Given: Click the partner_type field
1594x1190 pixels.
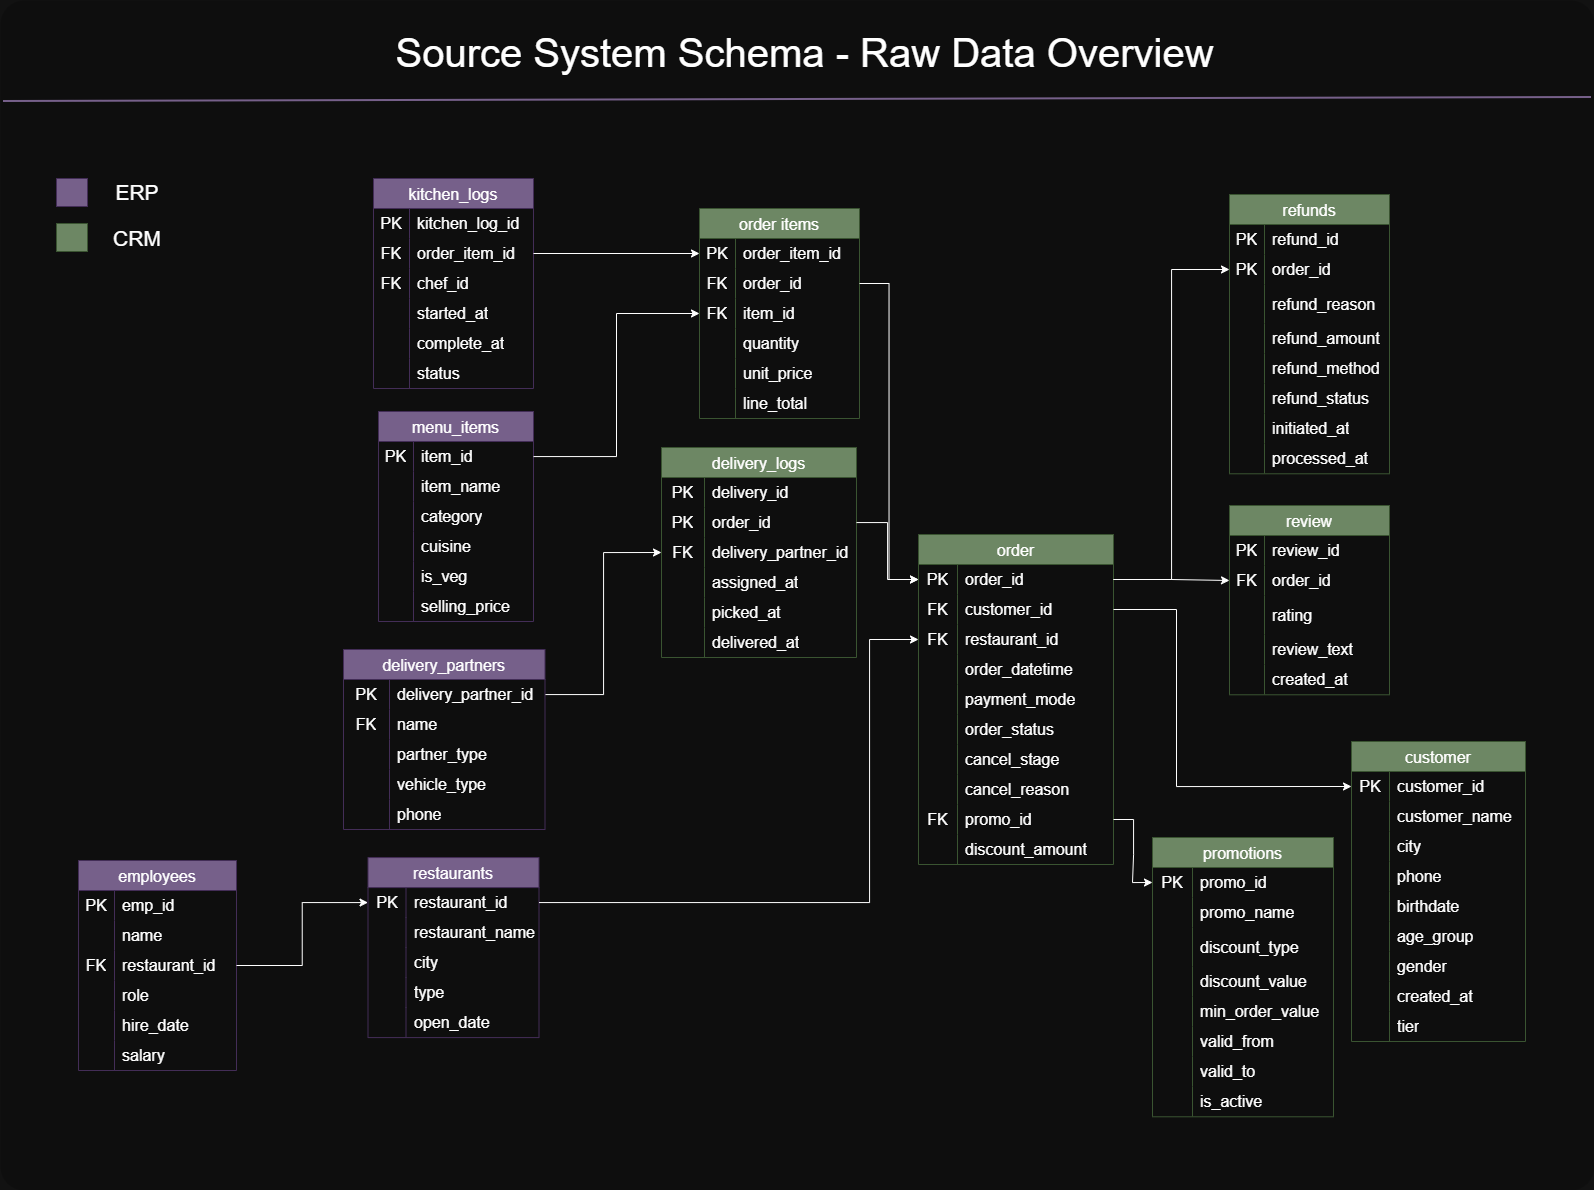Looking at the screenshot, I should pos(442,754).
